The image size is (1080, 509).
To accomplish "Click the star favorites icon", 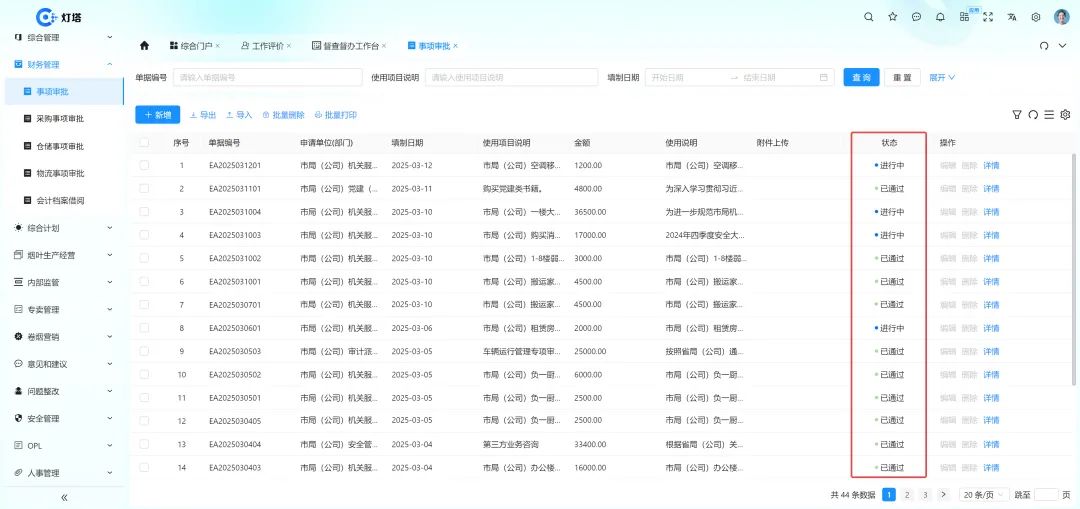I will (x=893, y=17).
